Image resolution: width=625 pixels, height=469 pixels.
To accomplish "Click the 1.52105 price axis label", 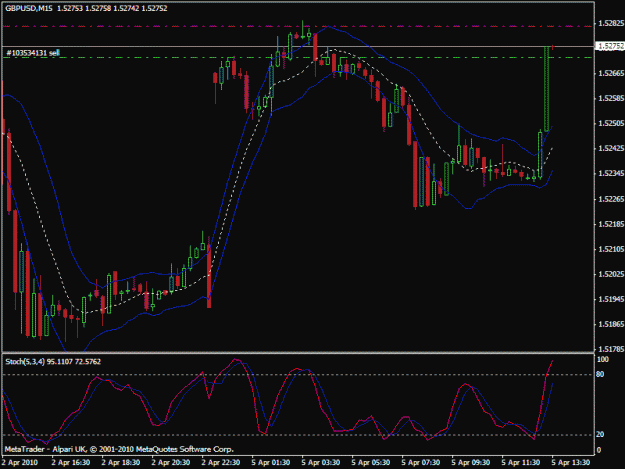I will [611, 249].
